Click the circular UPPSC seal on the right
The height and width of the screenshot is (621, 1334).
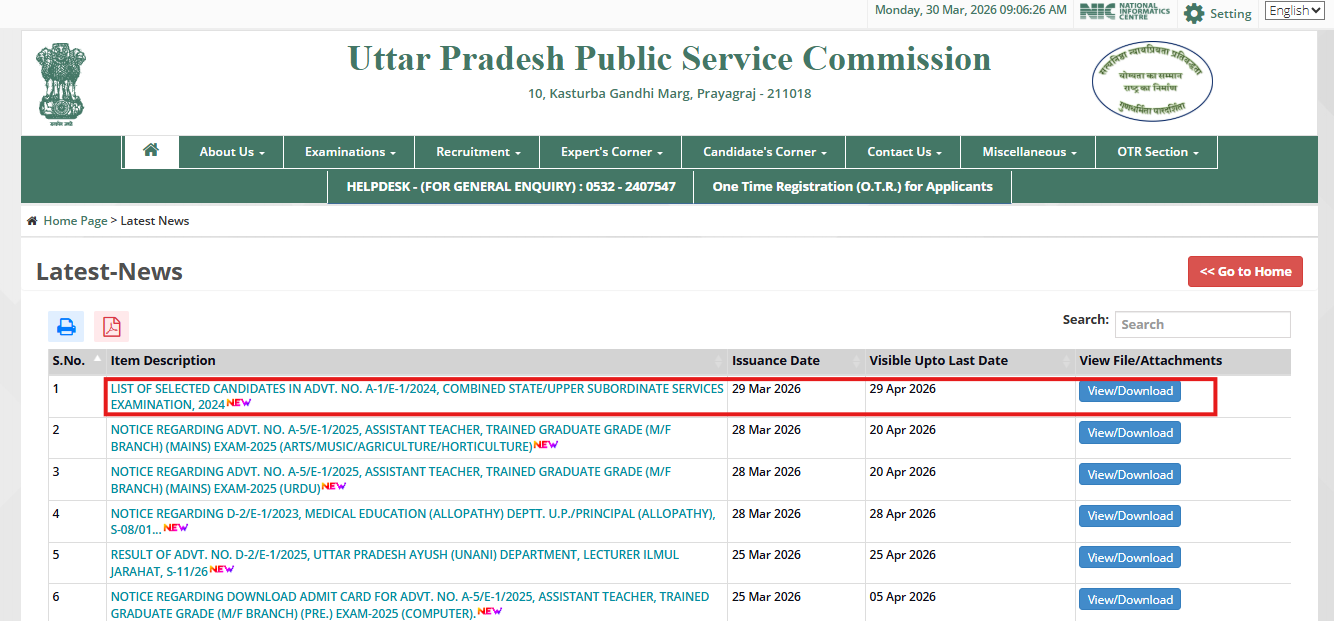(x=1151, y=81)
